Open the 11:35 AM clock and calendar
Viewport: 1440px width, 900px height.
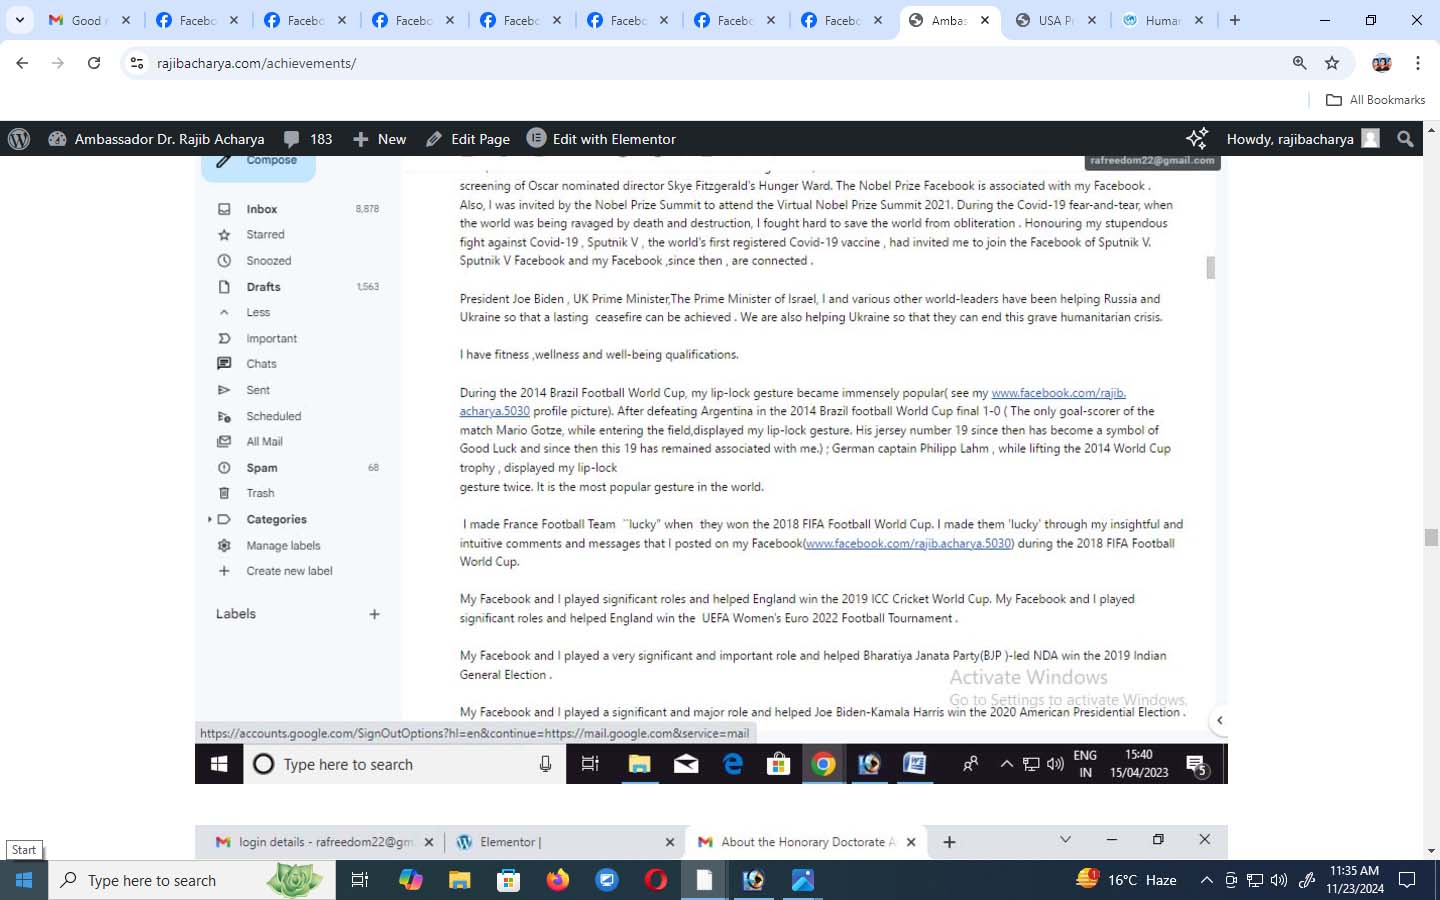(1355, 880)
